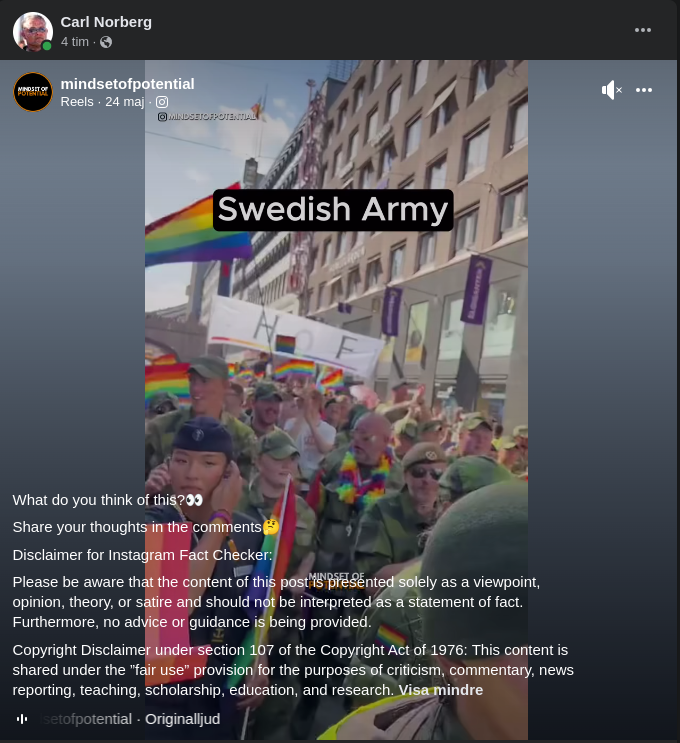Click the MINDSETOFPOTENTIAL watermark in video

(x=207, y=117)
